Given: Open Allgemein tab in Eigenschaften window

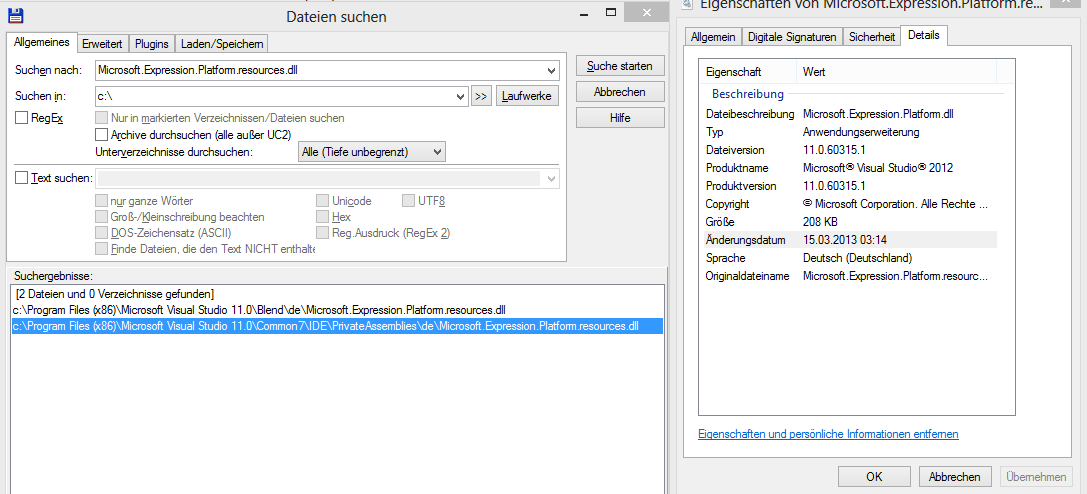Looking at the screenshot, I should 713,37.
